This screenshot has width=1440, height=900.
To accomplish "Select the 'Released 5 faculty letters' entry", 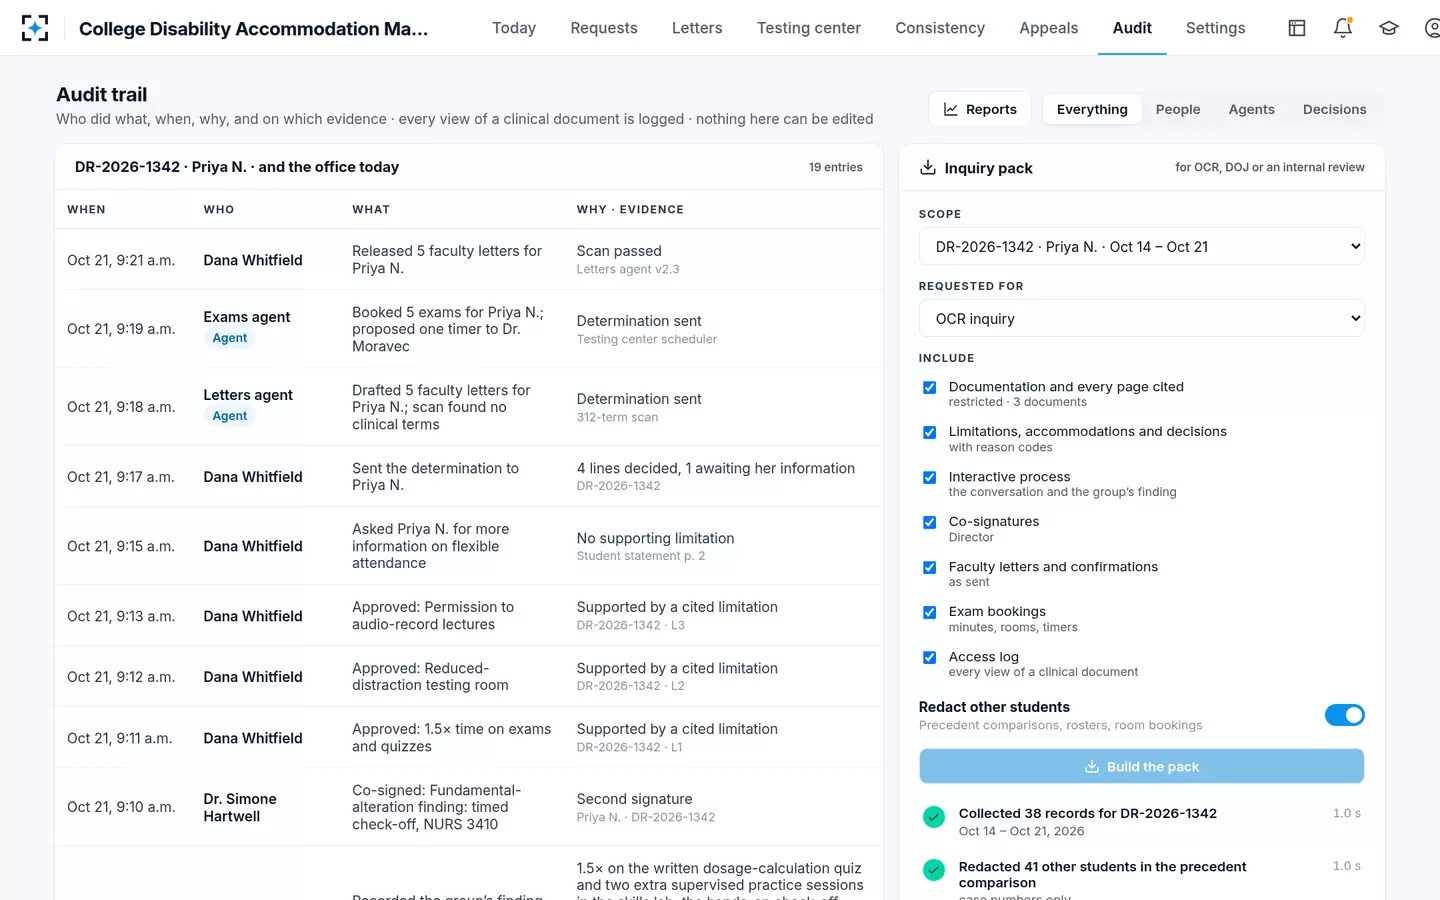I will click(x=469, y=260).
